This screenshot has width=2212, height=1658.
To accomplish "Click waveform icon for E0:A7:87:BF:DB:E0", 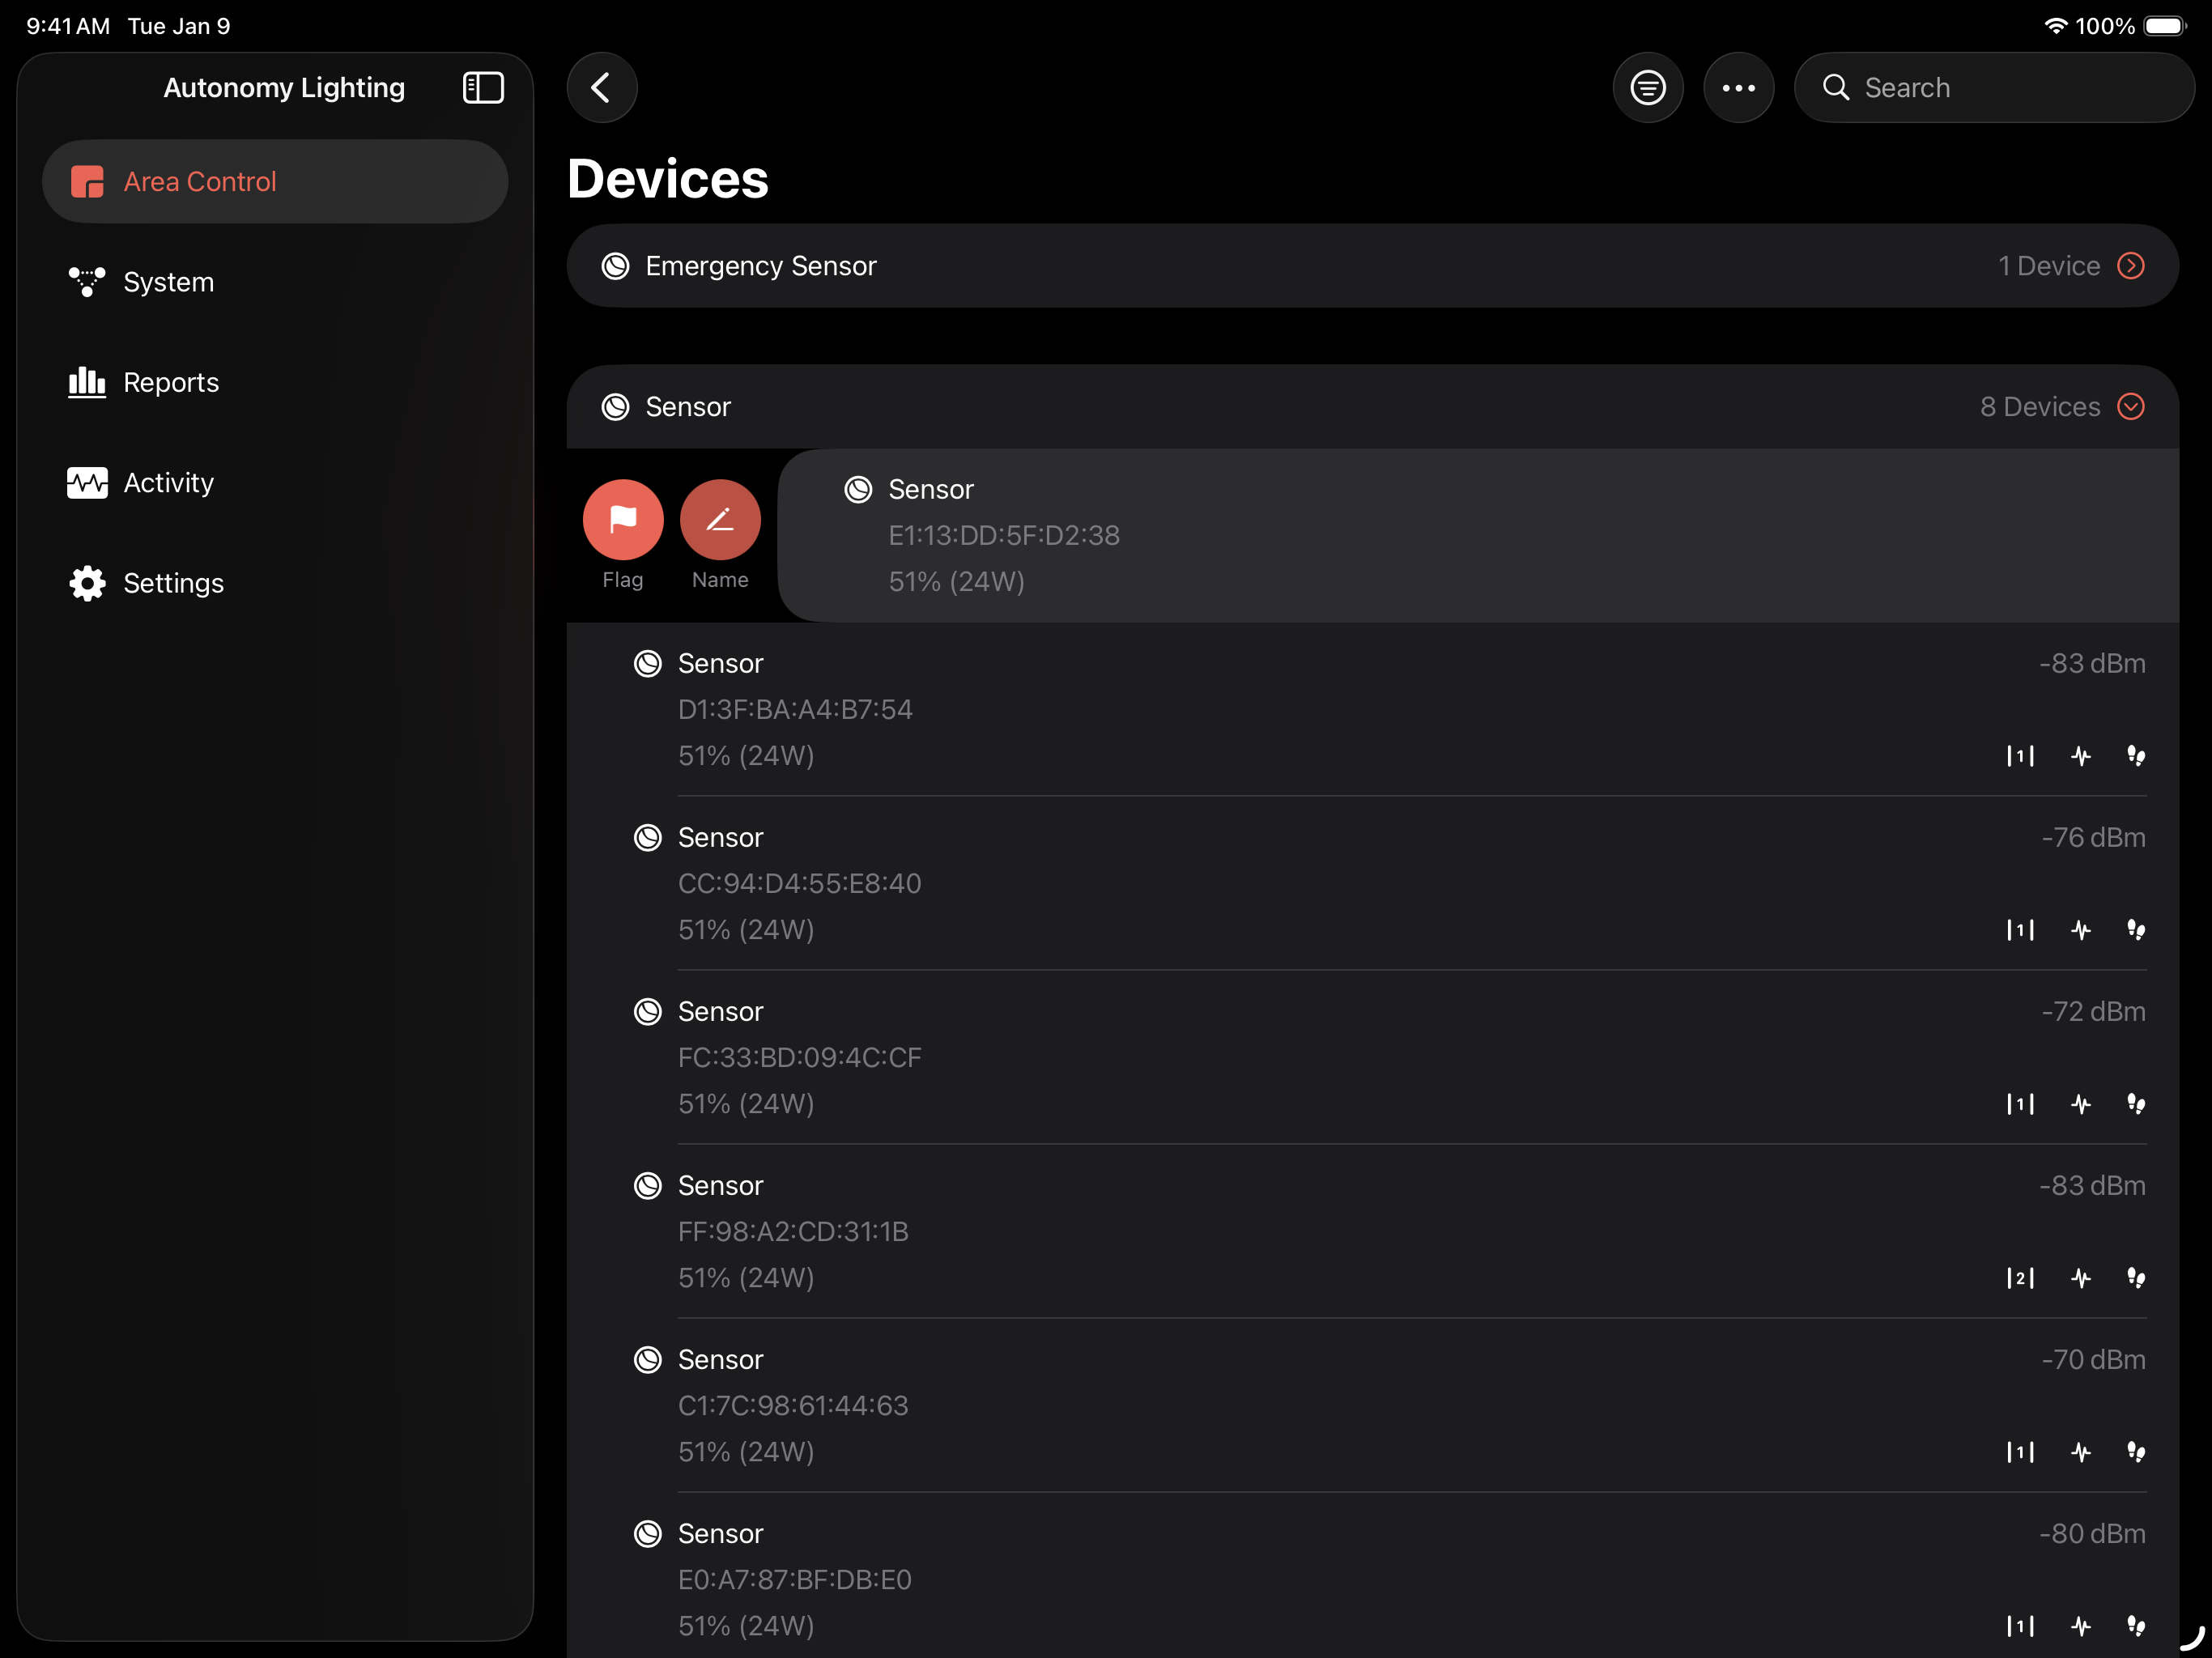I will (2081, 1626).
